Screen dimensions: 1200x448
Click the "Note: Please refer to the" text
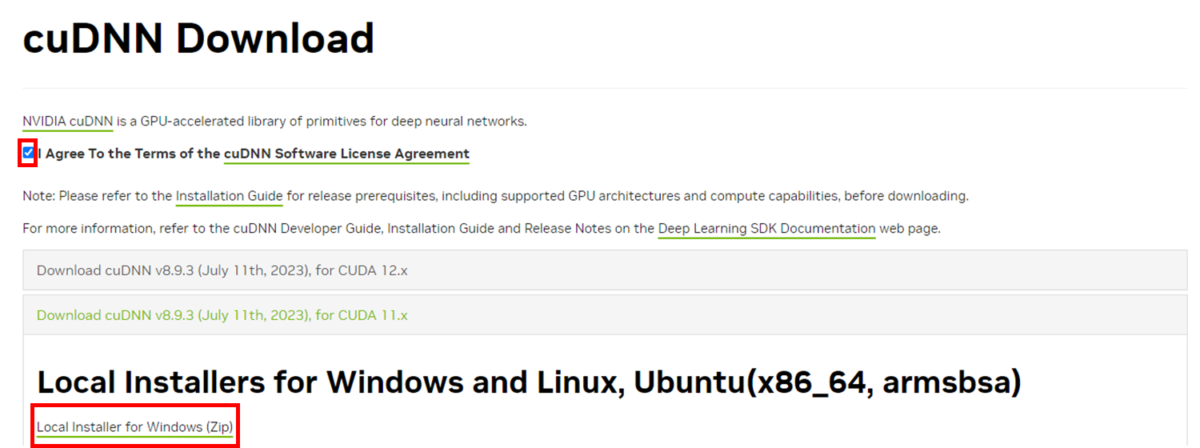[x=97, y=195]
